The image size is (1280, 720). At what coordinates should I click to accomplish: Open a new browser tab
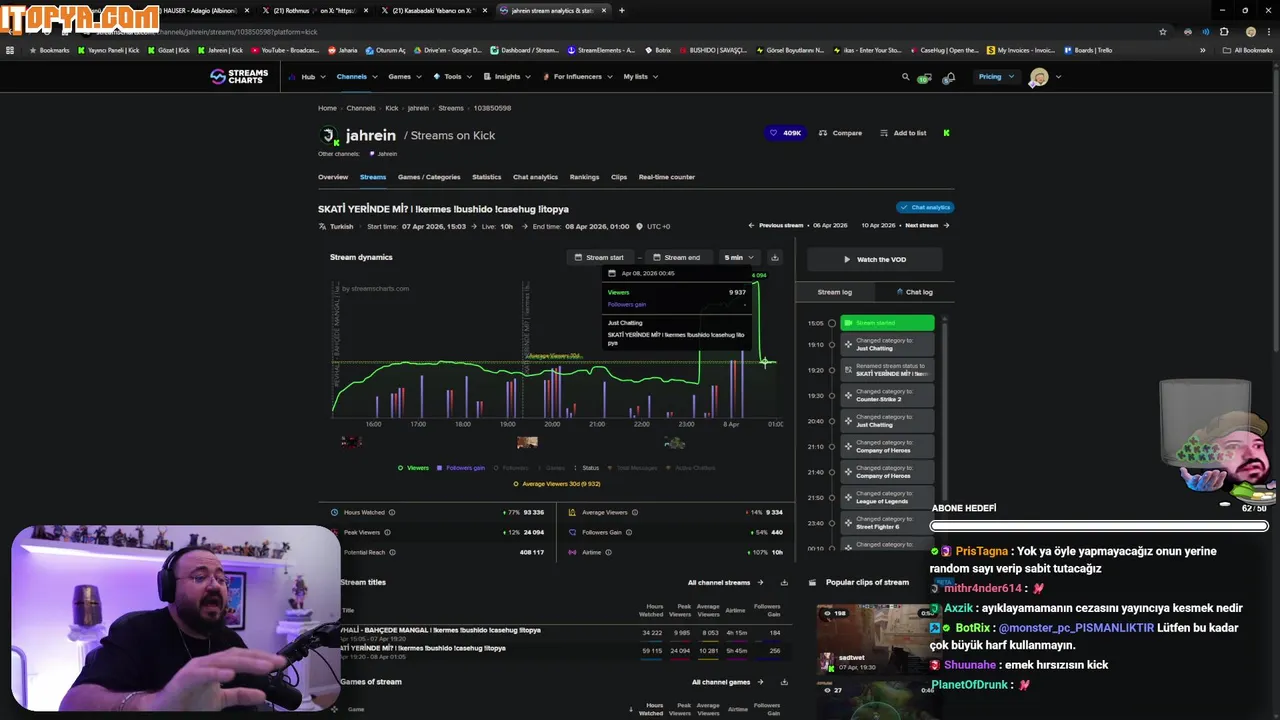click(x=622, y=10)
